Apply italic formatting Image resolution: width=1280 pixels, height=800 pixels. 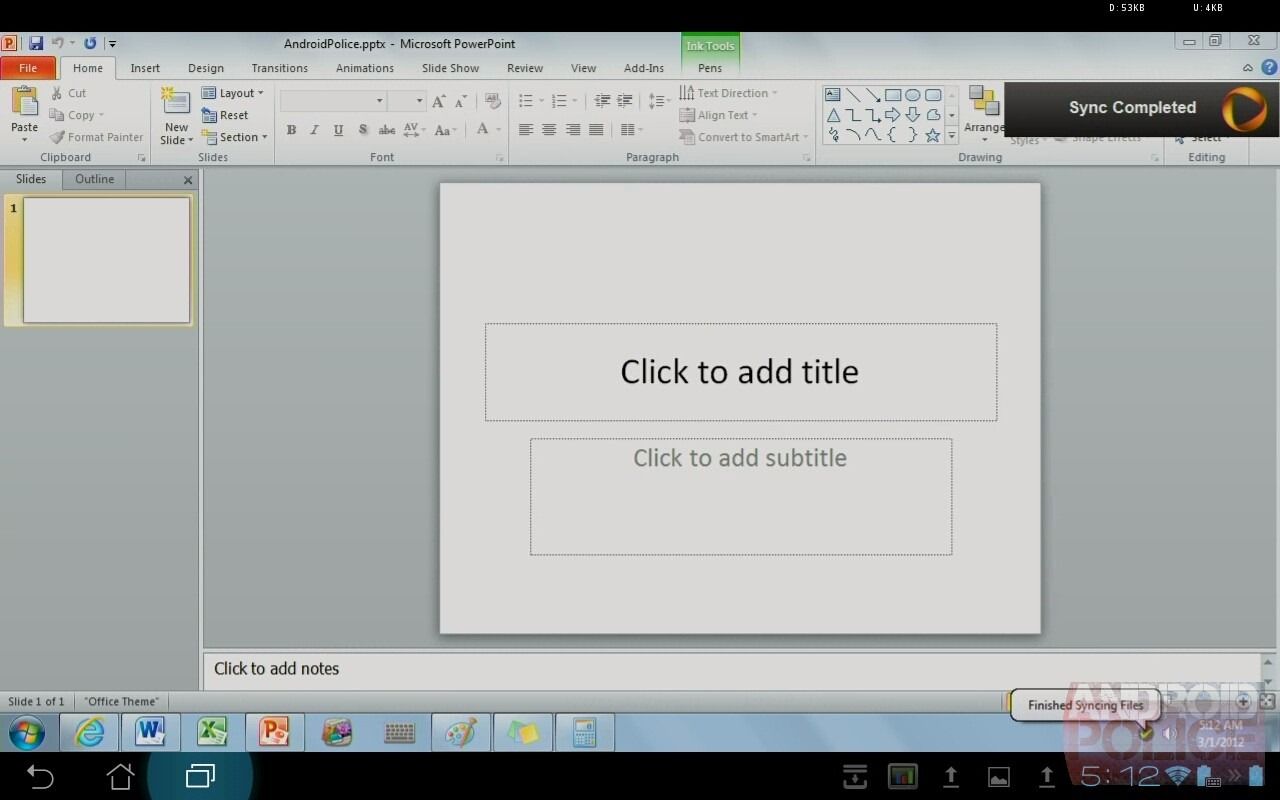pyautogui.click(x=314, y=130)
